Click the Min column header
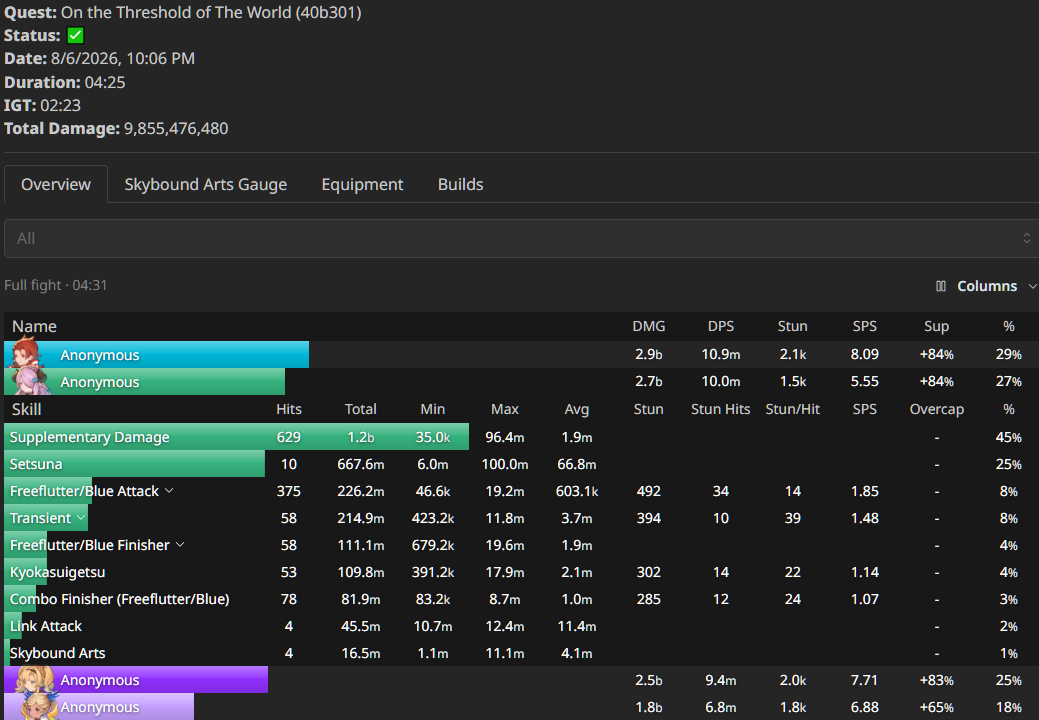 [432, 409]
